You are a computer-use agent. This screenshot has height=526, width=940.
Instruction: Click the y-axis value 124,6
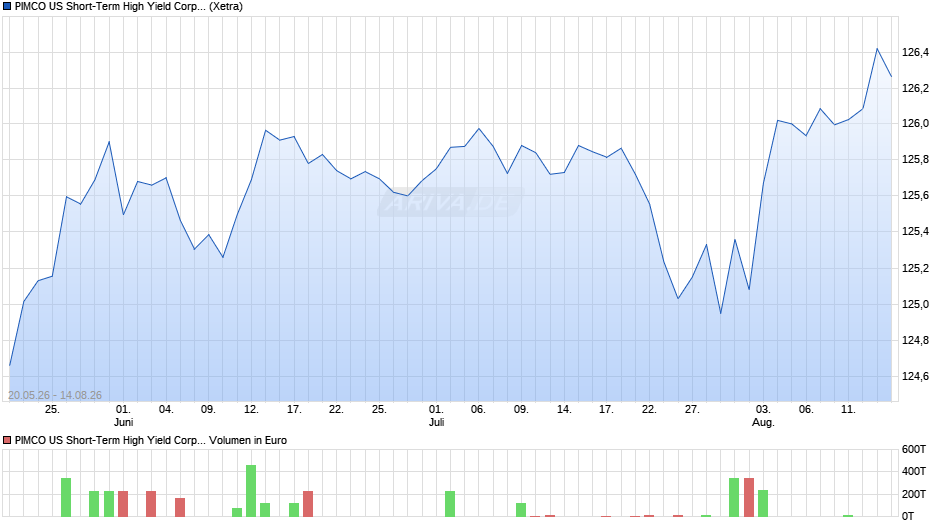(x=915, y=377)
